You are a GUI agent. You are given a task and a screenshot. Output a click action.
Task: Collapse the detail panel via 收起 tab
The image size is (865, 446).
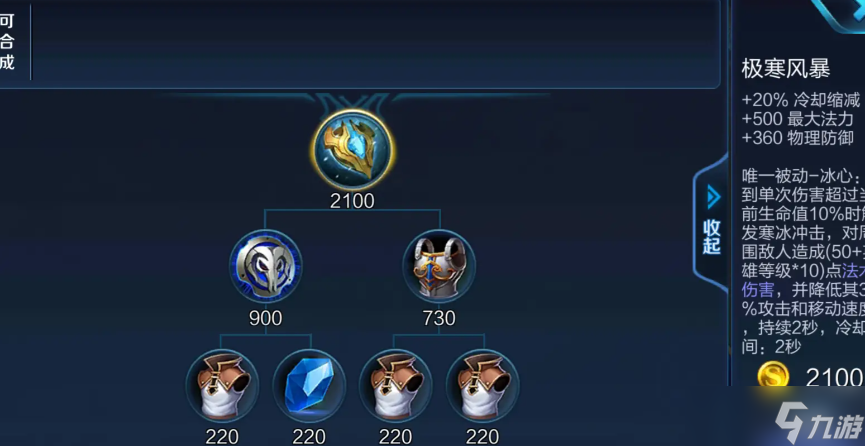712,236
